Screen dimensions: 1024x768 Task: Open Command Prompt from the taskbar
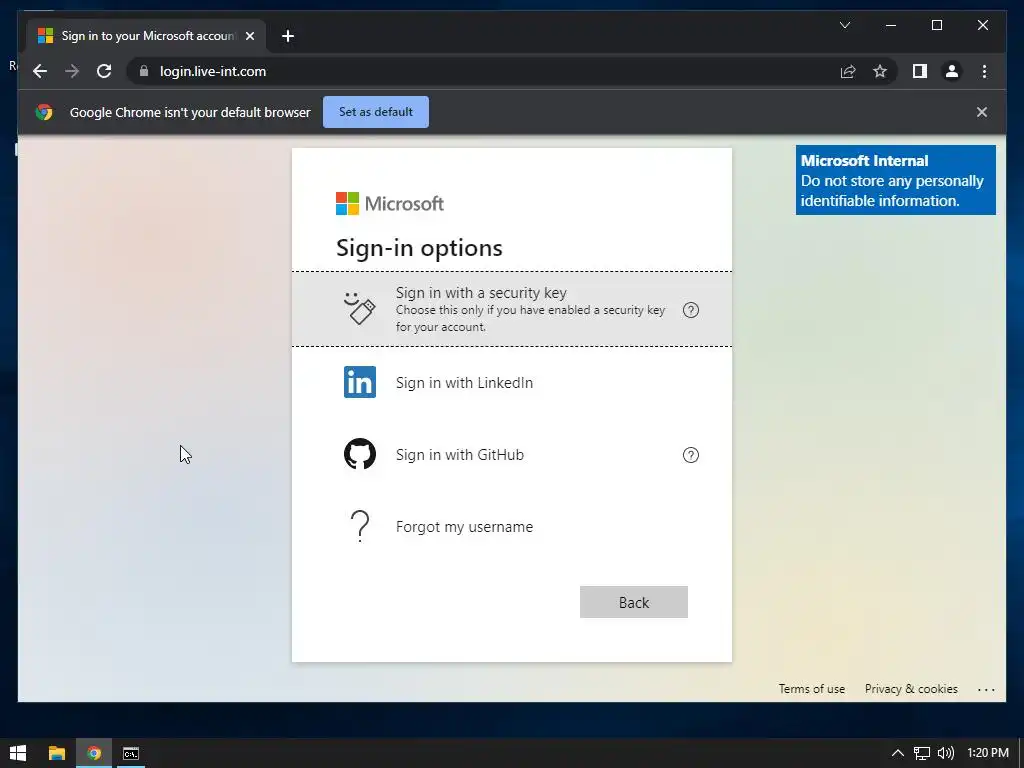coord(131,753)
